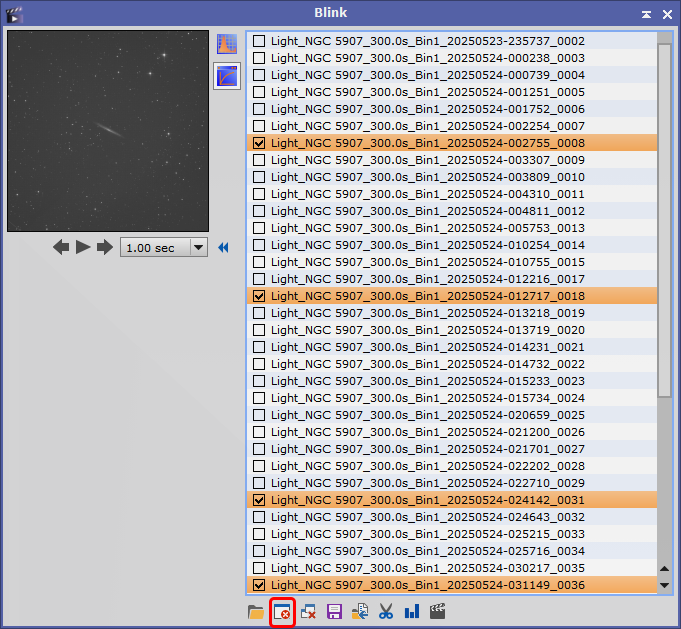The height and width of the screenshot is (629, 681).
Task: Select file ending 014231_0021
Action: [452, 347]
